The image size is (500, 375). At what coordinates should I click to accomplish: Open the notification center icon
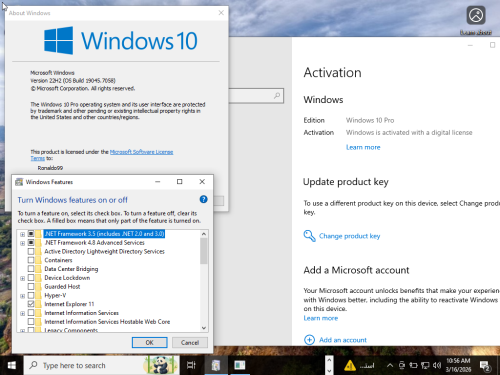(x=484, y=366)
